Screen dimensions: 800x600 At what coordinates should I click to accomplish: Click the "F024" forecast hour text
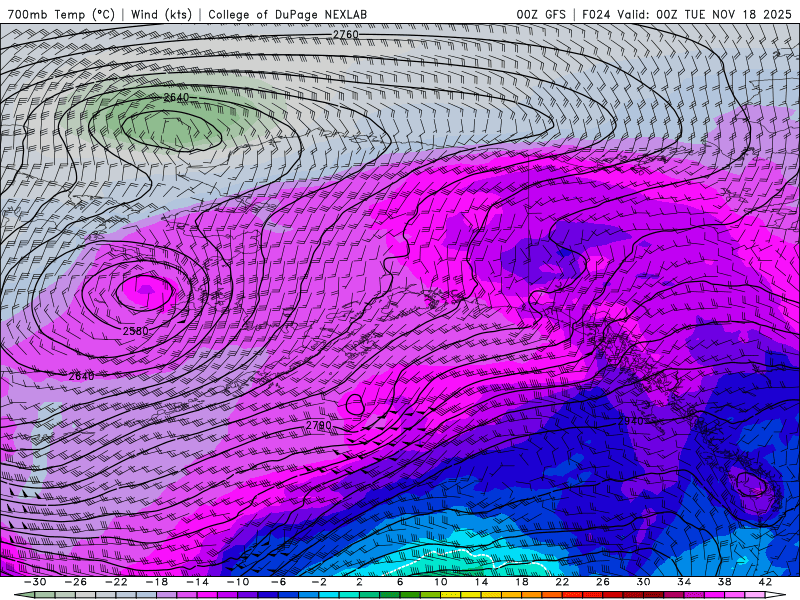click(596, 14)
